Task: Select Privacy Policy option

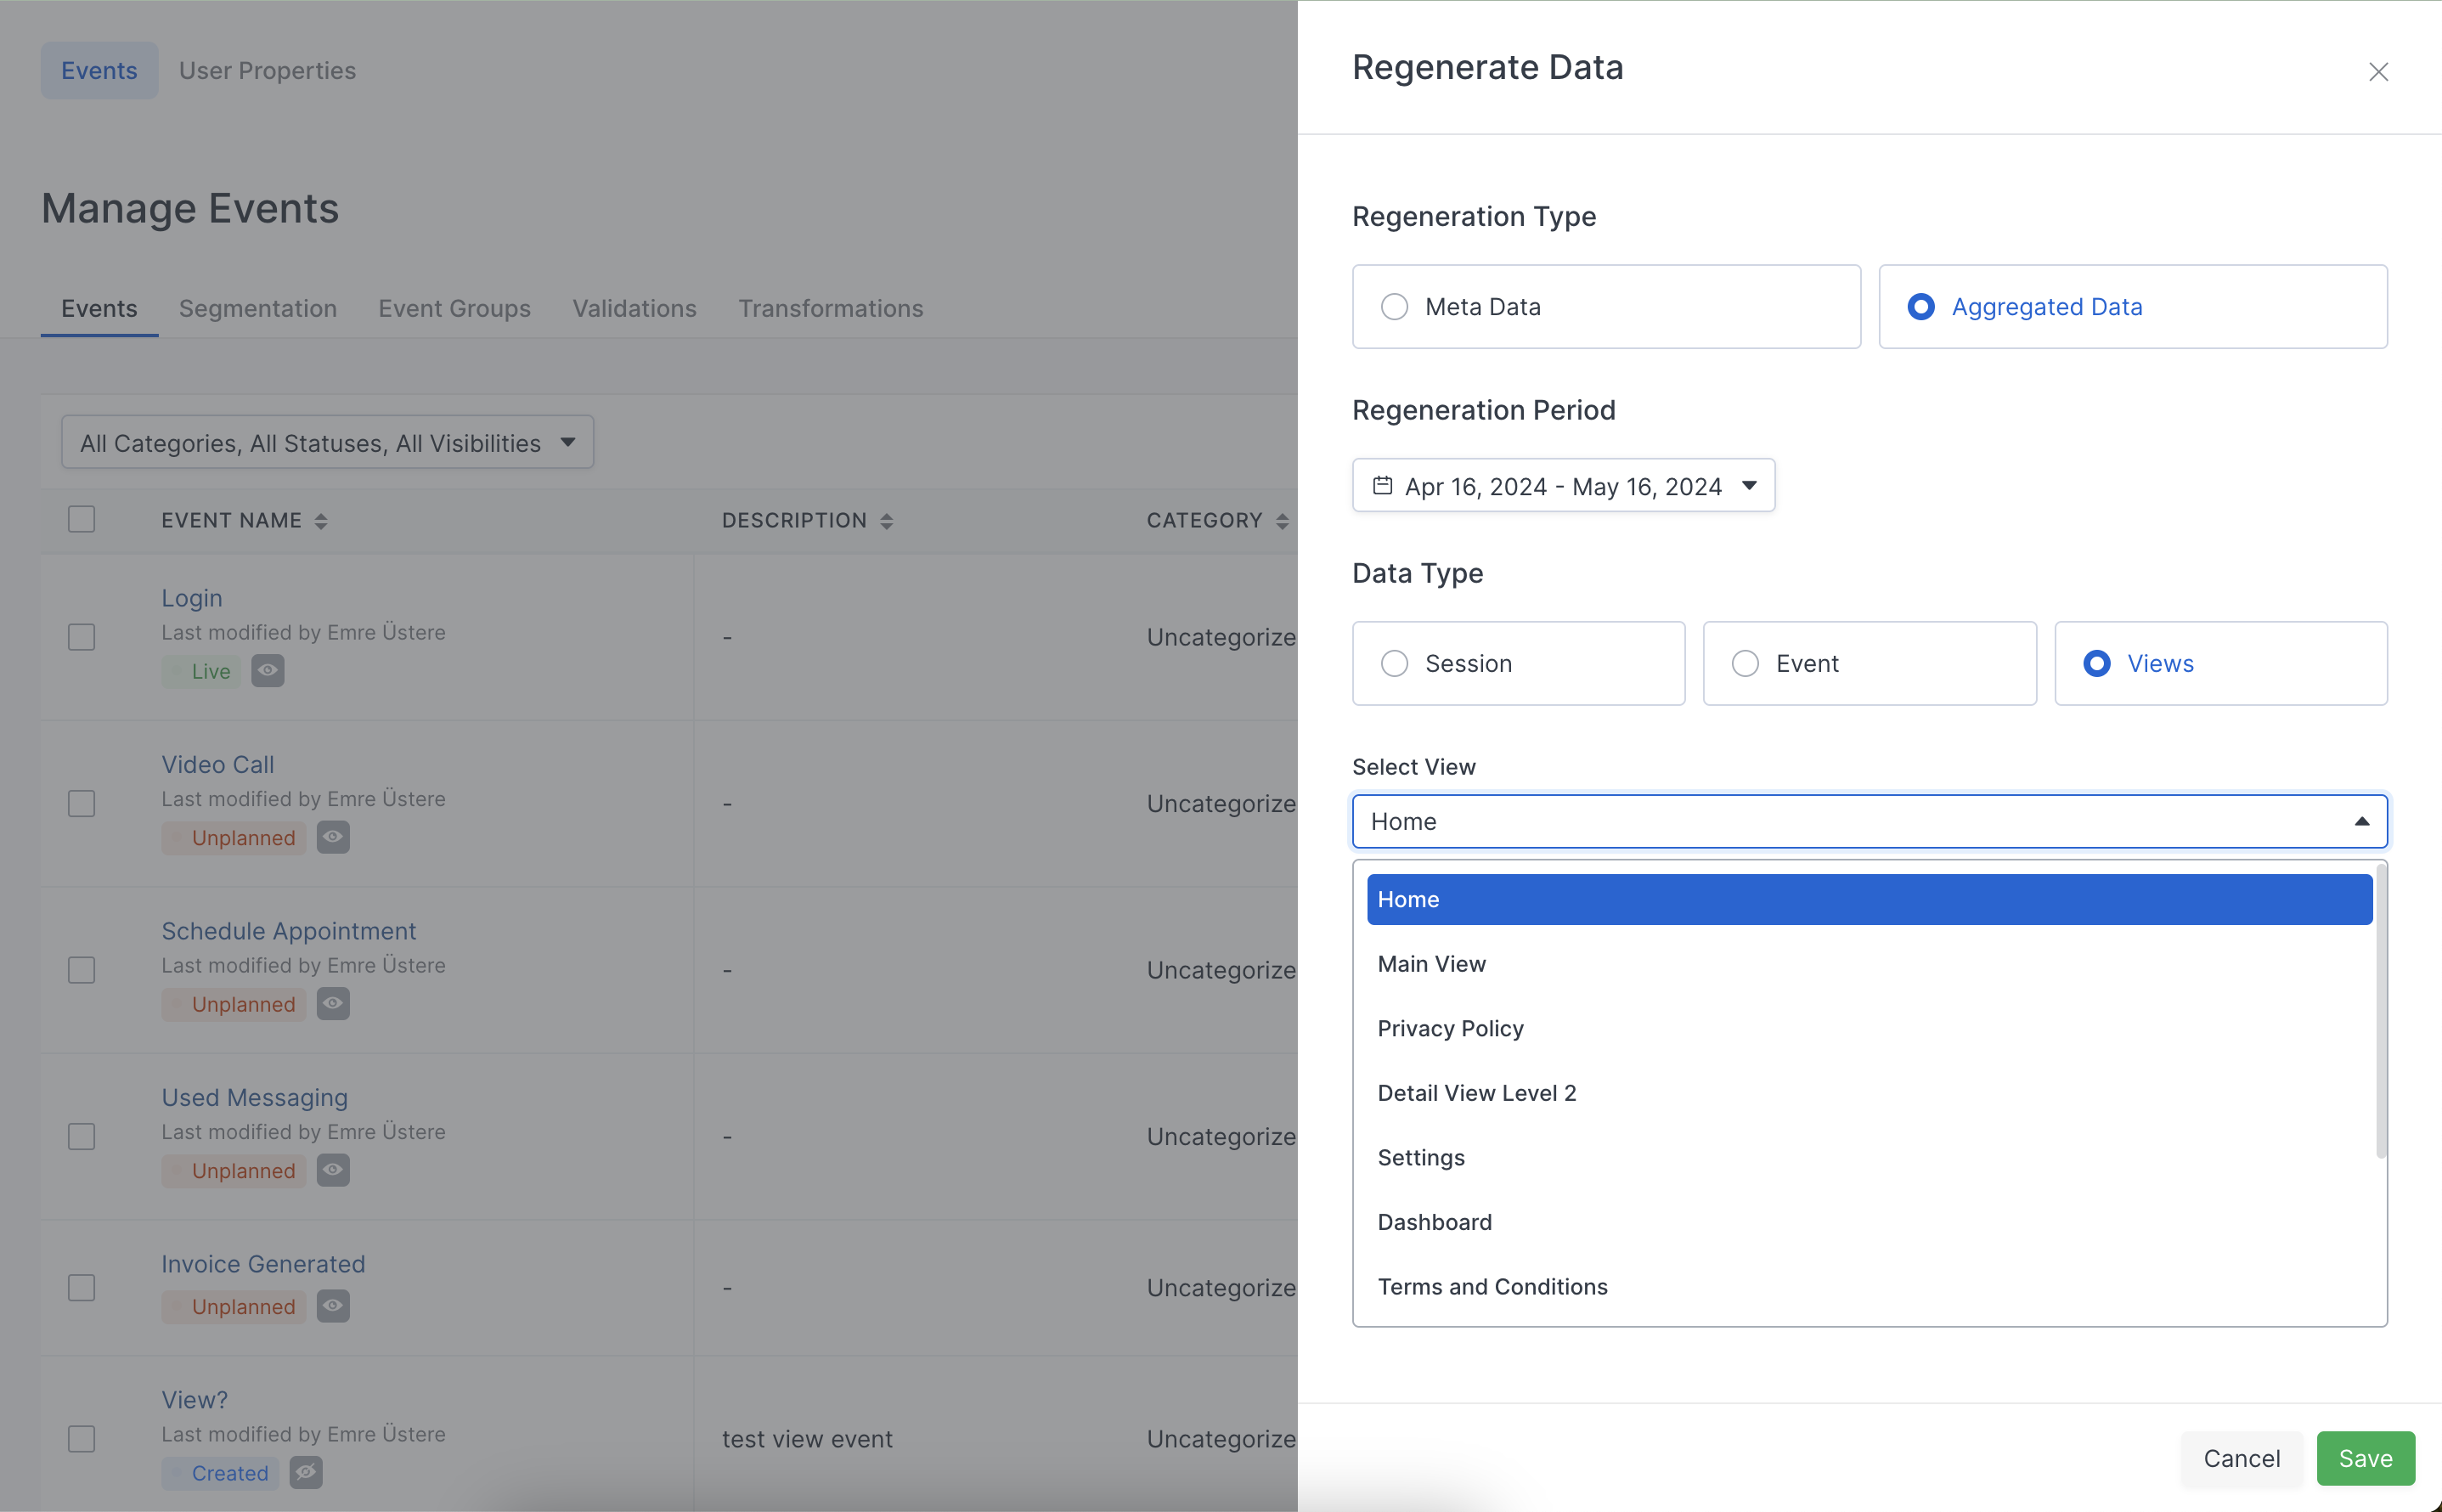Action: (1869, 1029)
